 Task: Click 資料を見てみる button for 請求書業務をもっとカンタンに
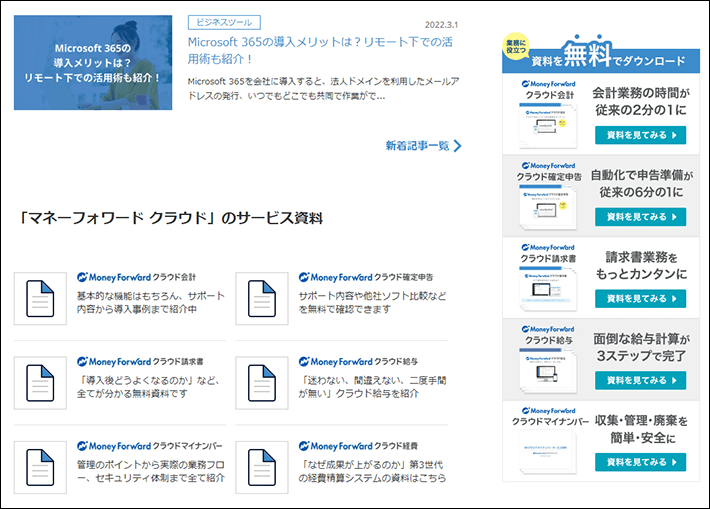[640, 299]
